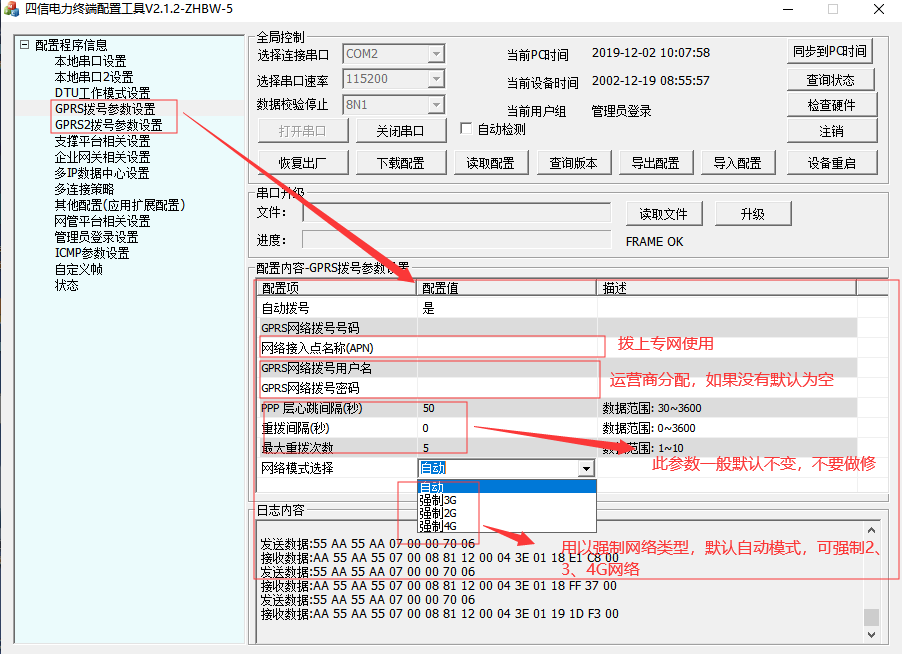Click the 关闭串口 button
The image size is (902, 654).
click(401, 131)
